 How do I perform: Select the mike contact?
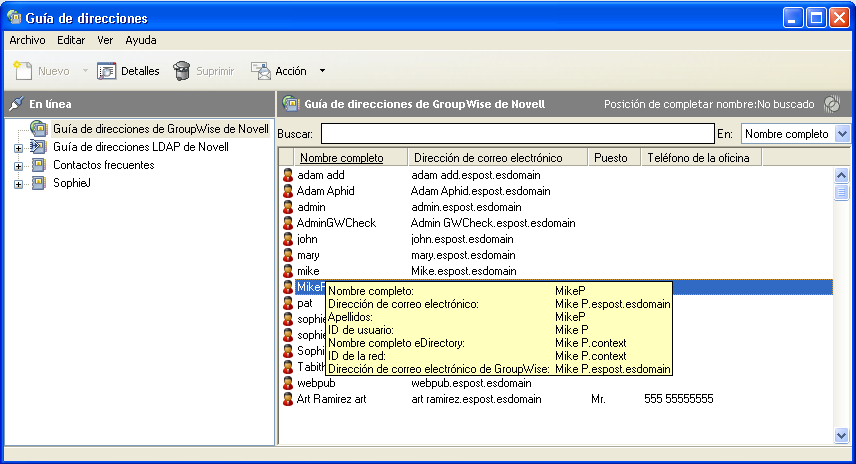coord(308,271)
